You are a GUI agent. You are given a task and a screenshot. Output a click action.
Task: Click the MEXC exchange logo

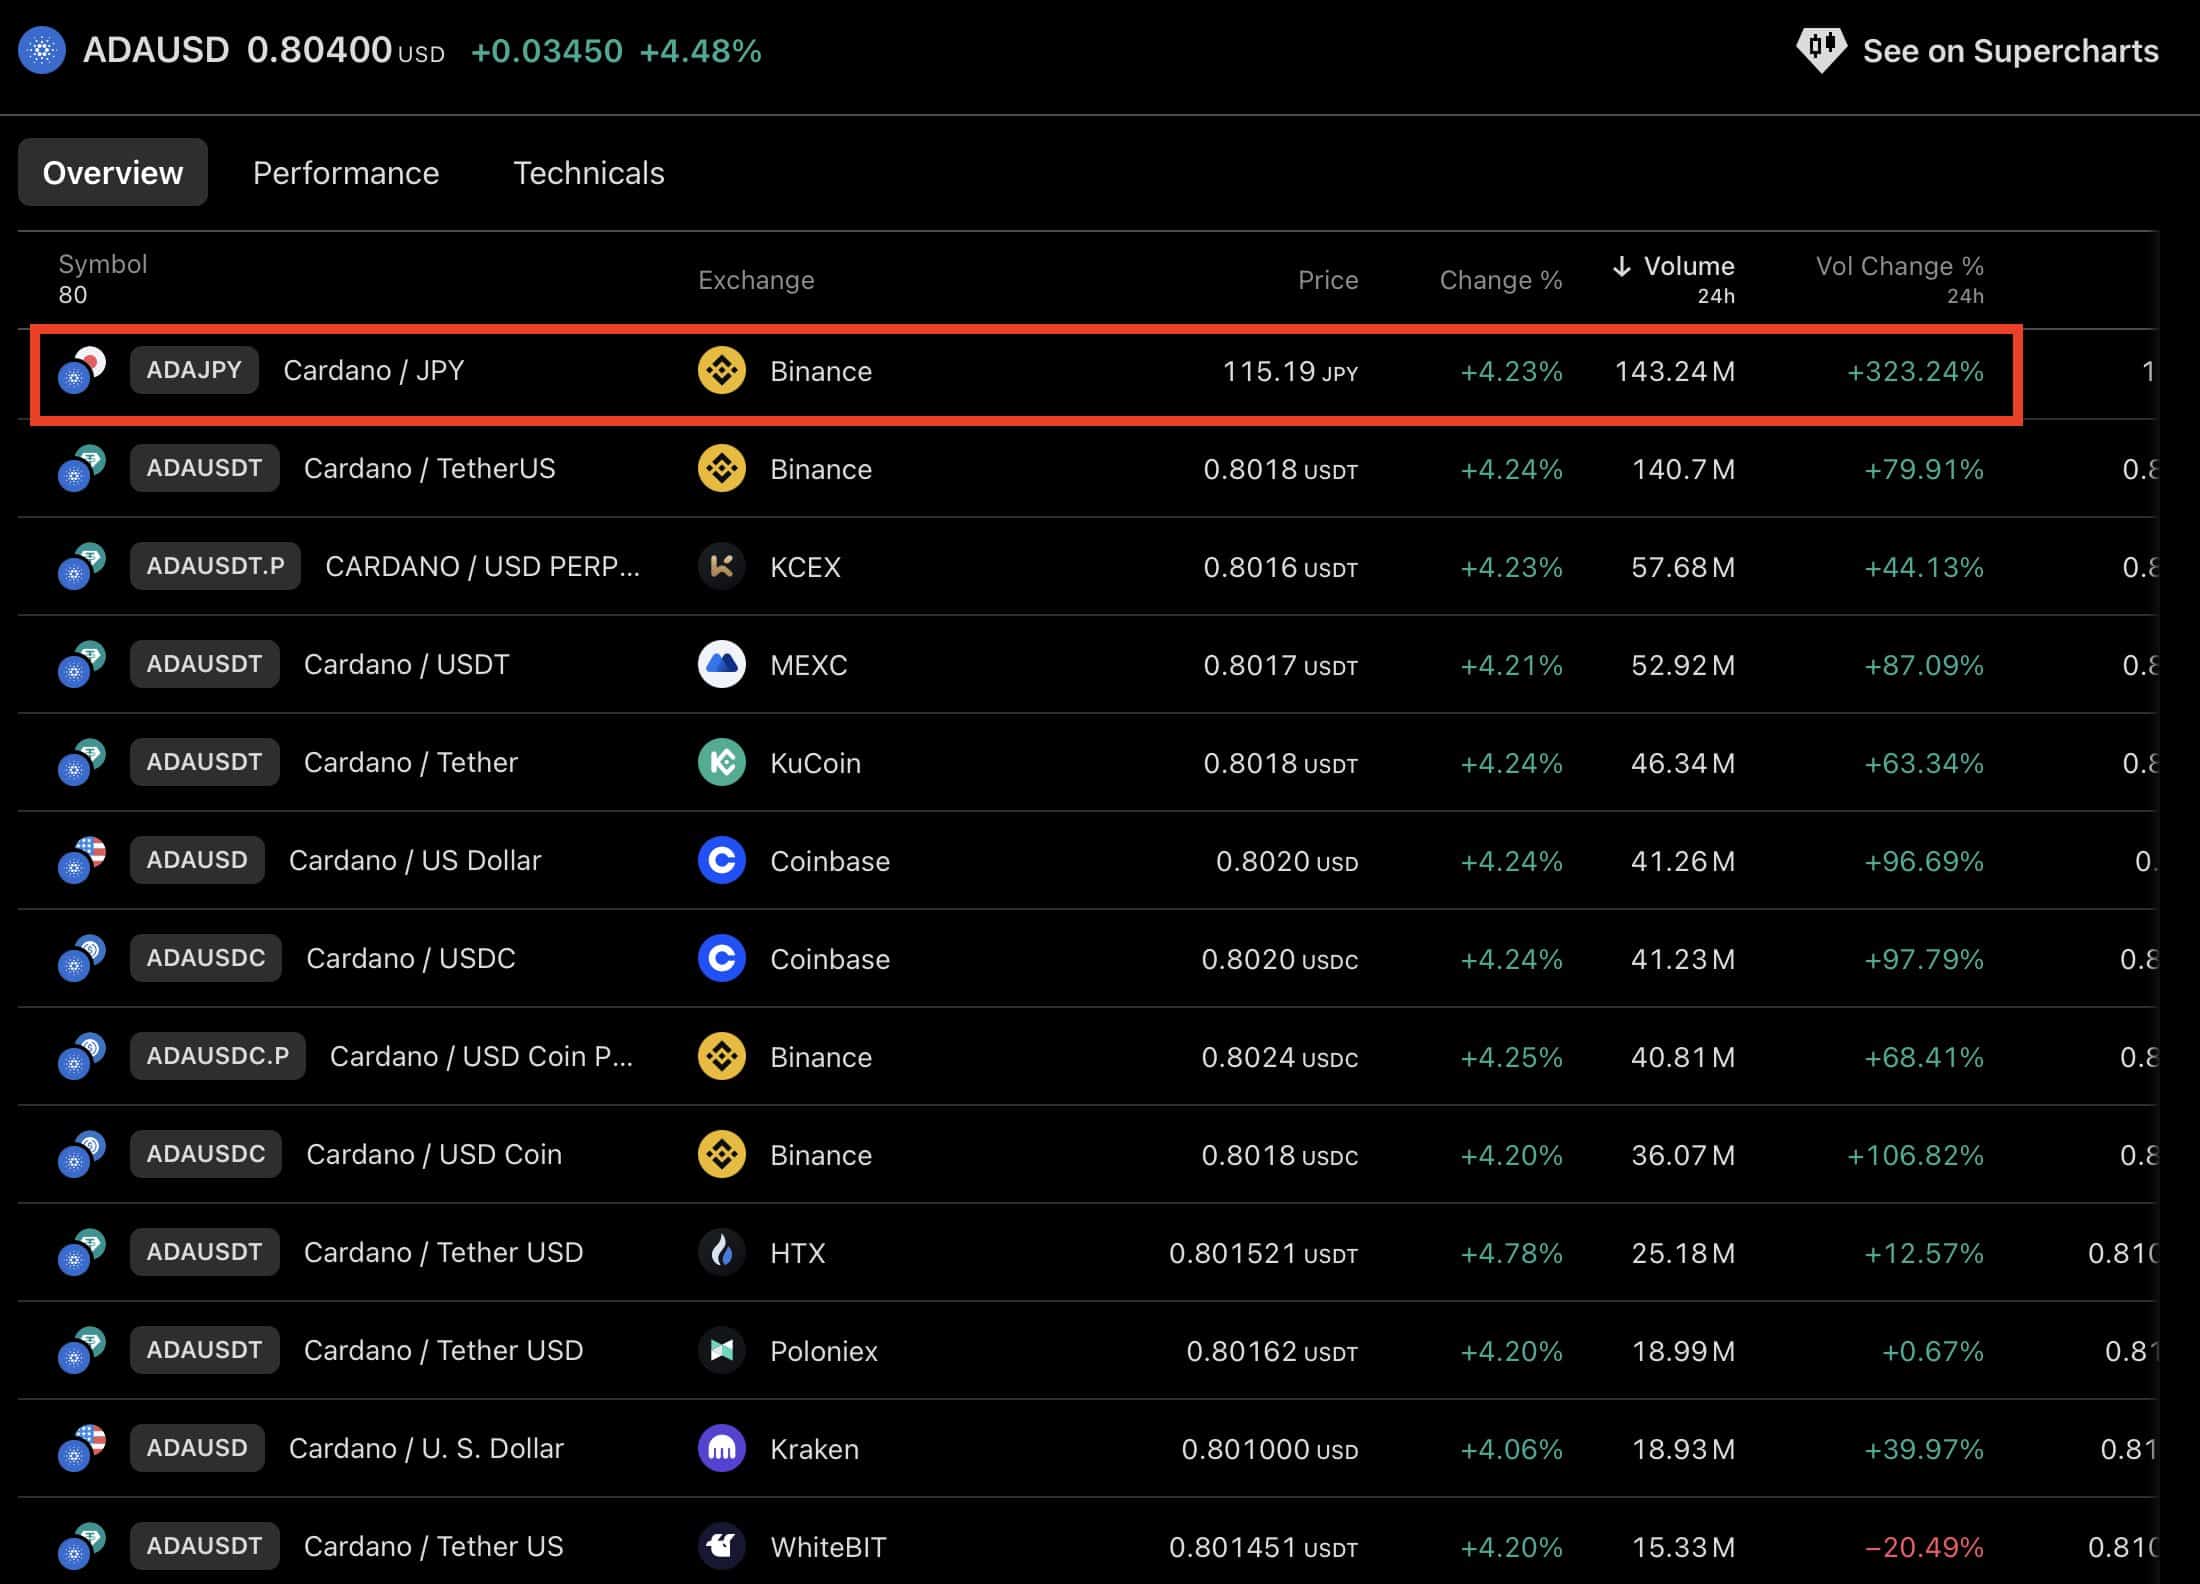point(721,665)
